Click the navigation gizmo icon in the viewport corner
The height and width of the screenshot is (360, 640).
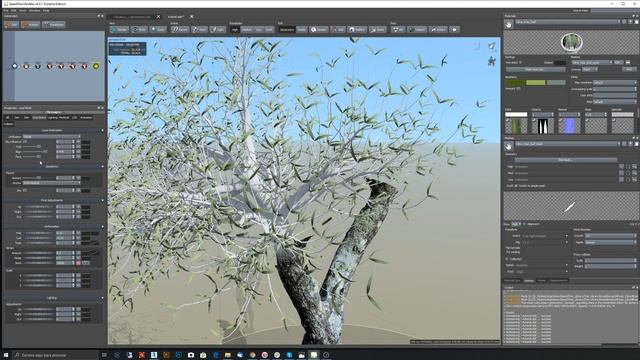[x=492, y=46]
